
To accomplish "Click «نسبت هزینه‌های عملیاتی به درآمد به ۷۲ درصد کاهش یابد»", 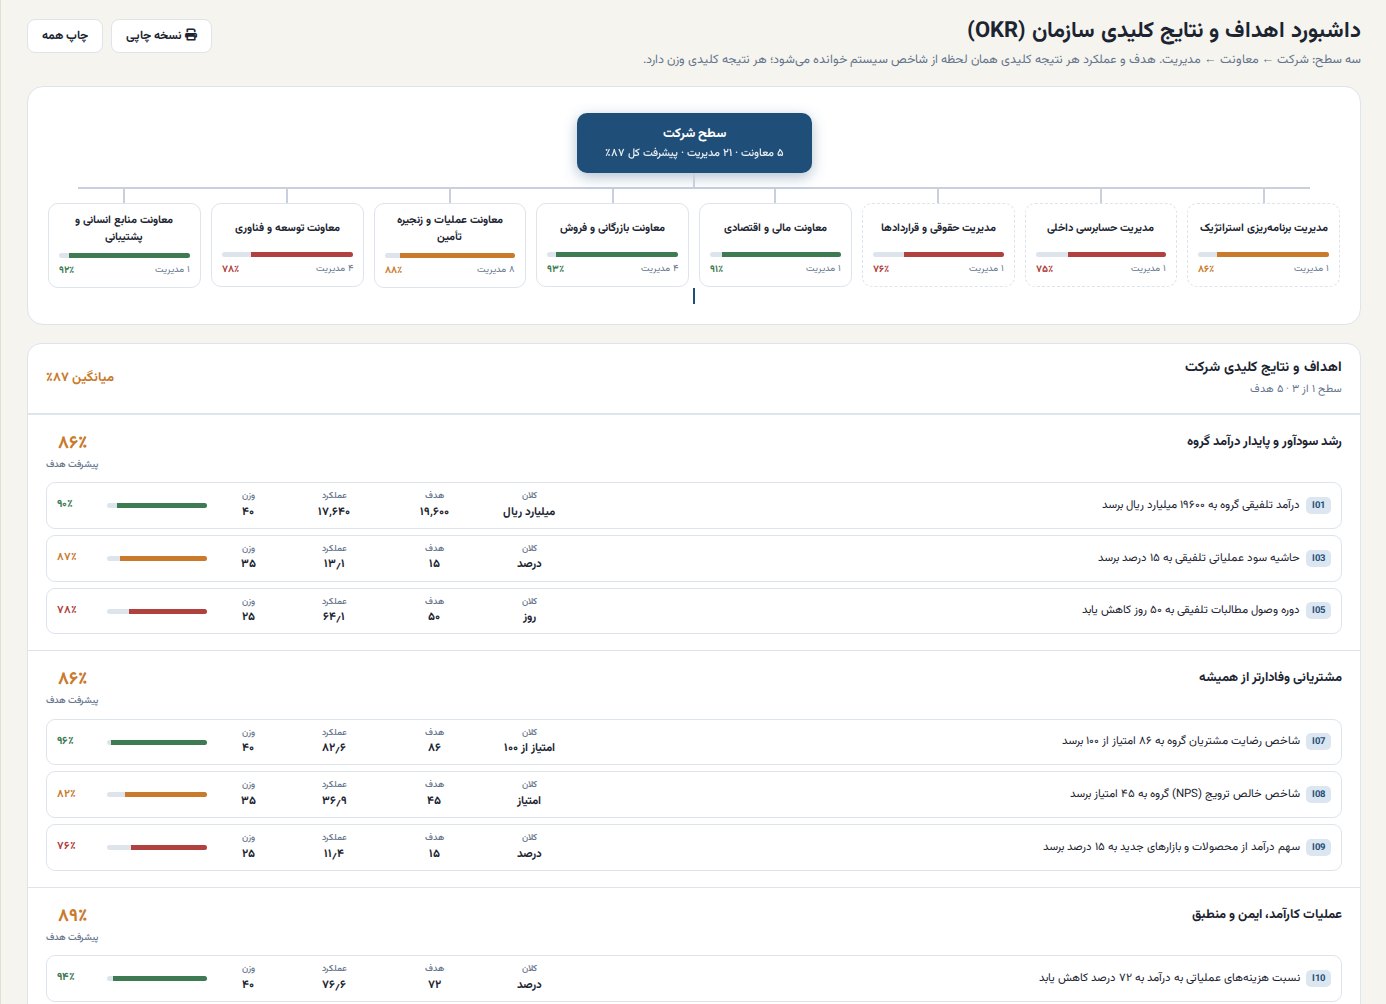I will pyautogui.click(x=1170, y=978).
